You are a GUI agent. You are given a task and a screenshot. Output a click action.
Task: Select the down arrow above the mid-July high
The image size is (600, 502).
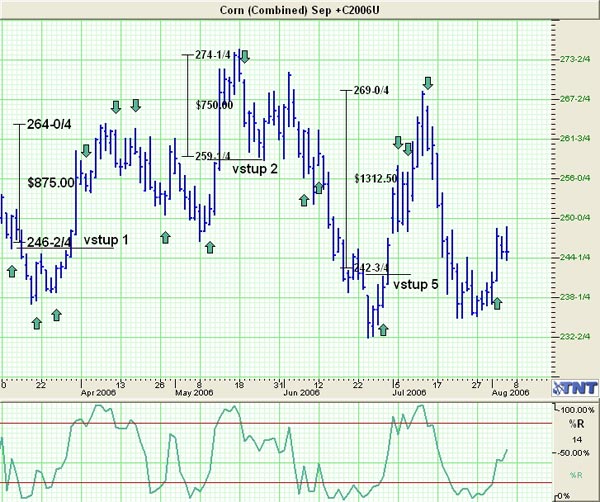[x=428, y=83]
